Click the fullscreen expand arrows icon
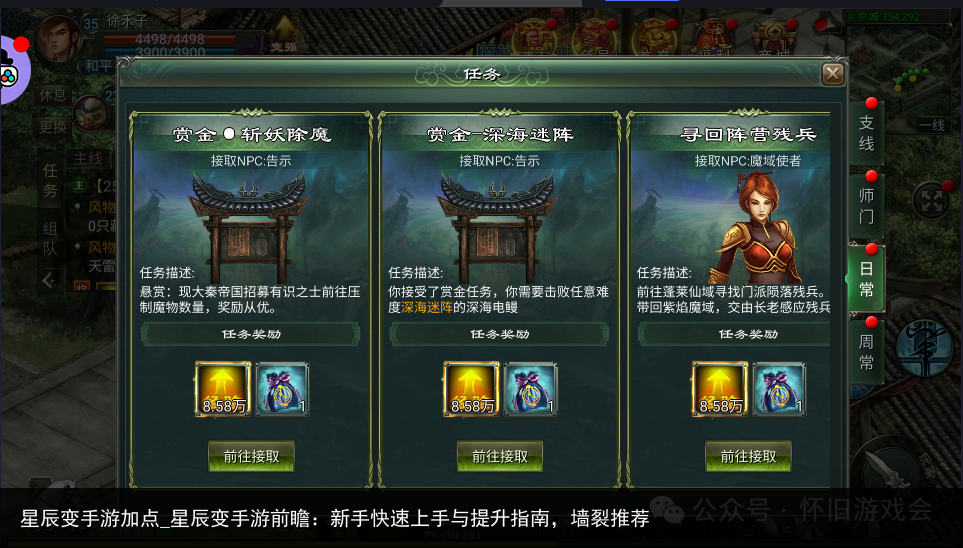This screenshot has width=963, height=548. pyautogui.click(x=931, y=201)
